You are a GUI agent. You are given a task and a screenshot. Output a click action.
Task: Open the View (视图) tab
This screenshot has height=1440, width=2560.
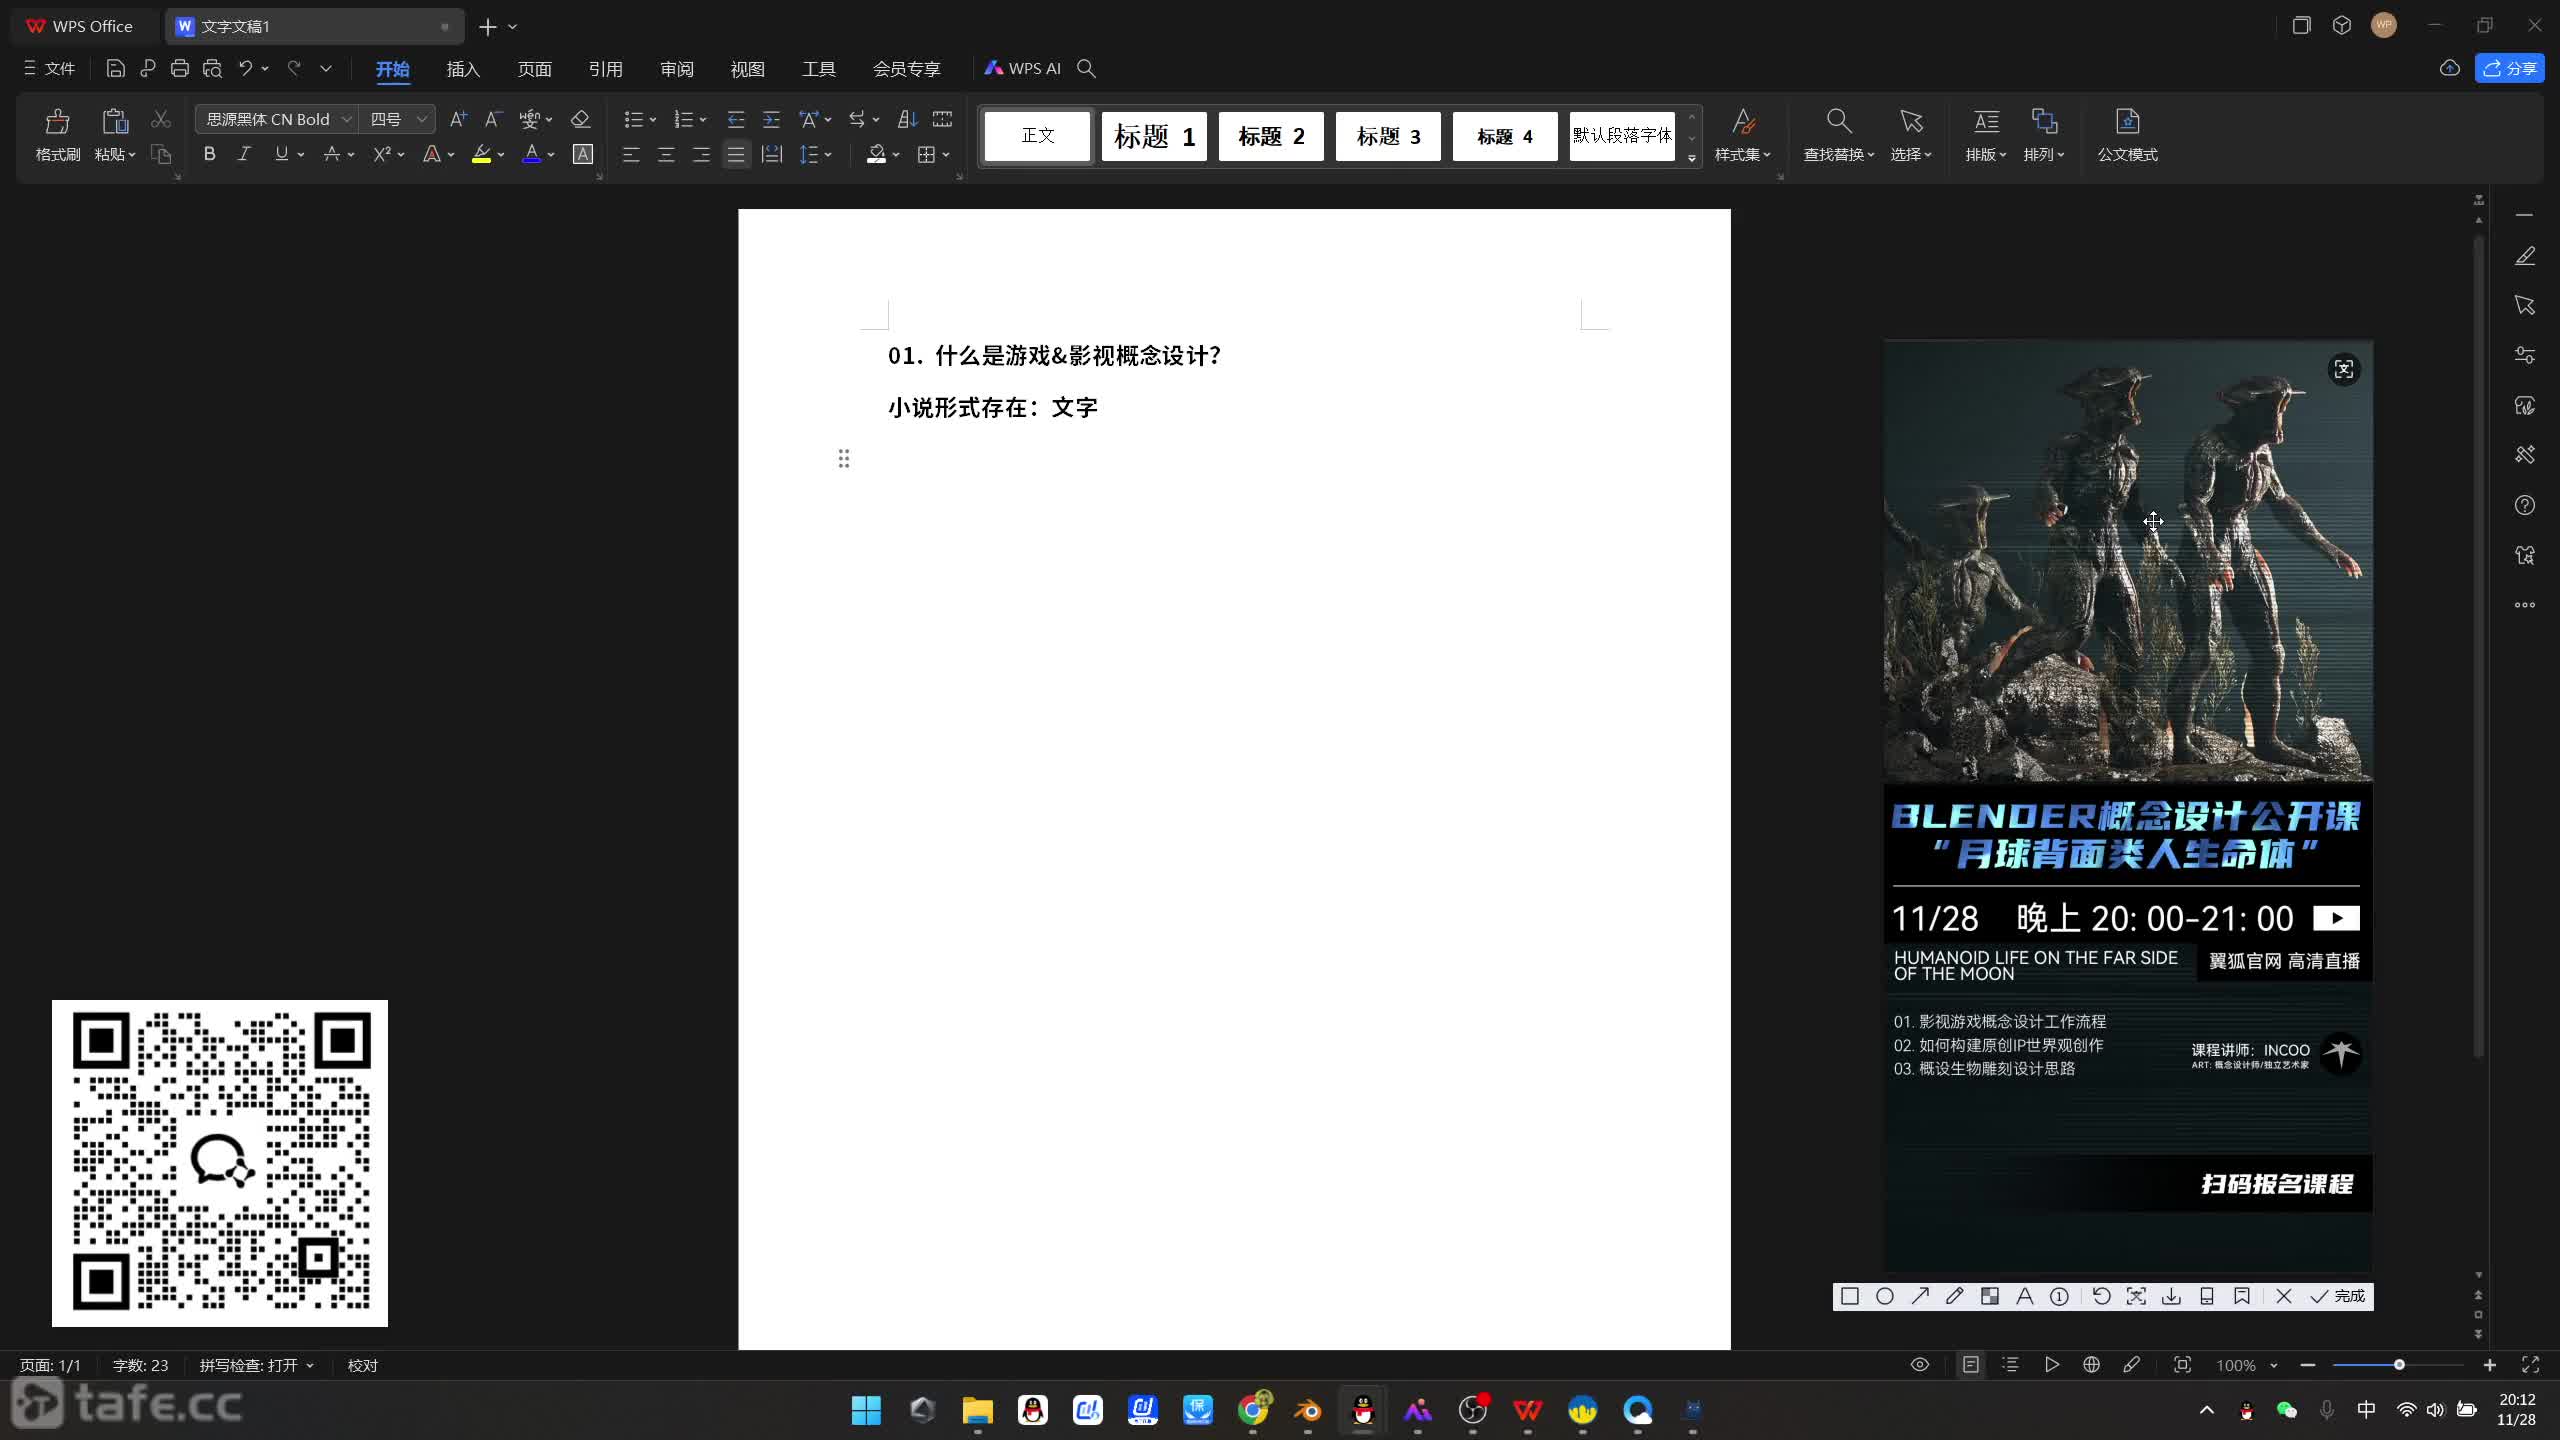[x=748, y=69]
